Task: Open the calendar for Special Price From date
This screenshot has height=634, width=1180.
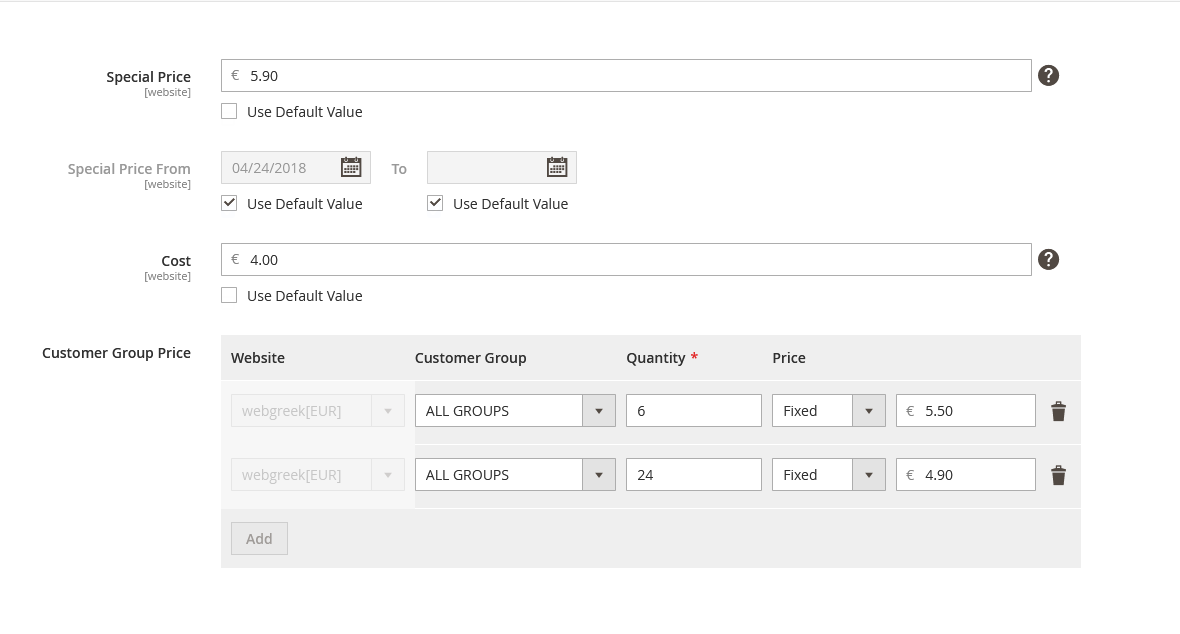Action: click(351, 167)
